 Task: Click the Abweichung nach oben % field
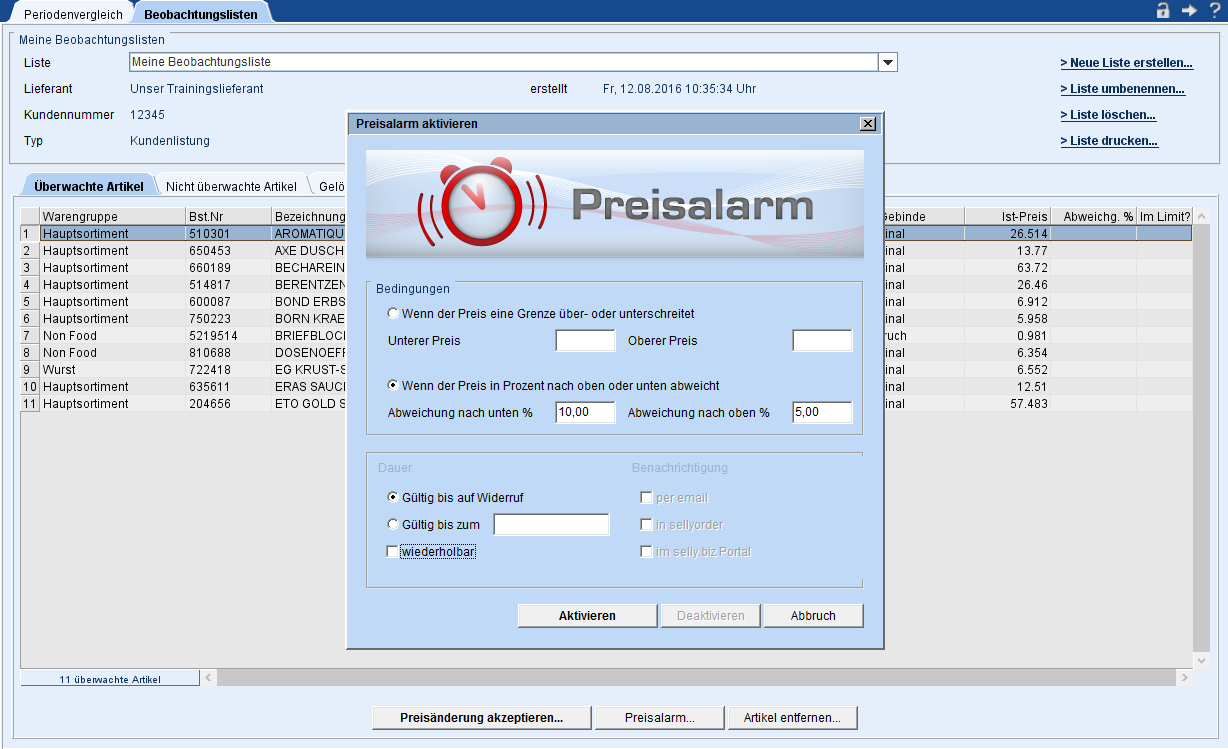822,413
